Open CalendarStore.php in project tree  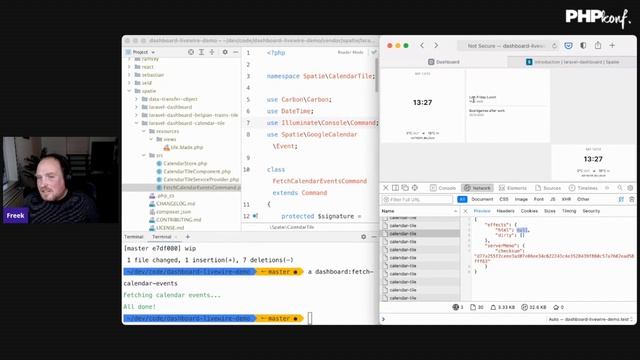click(x=185, y=163)
